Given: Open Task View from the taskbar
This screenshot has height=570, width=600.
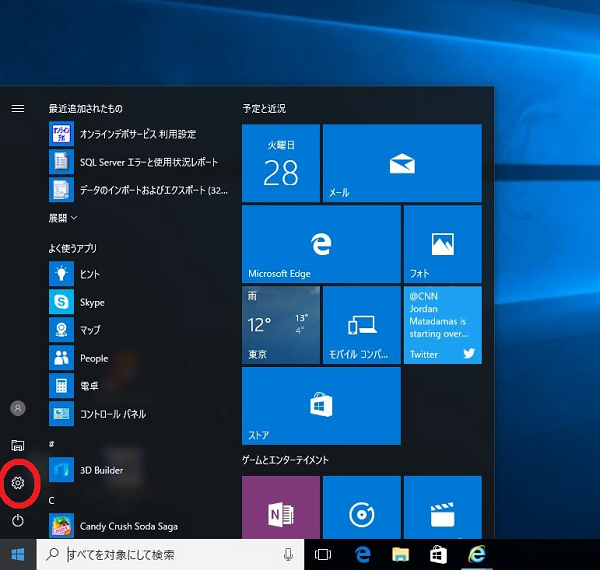Looking at the screenshot, I should 323,554.
